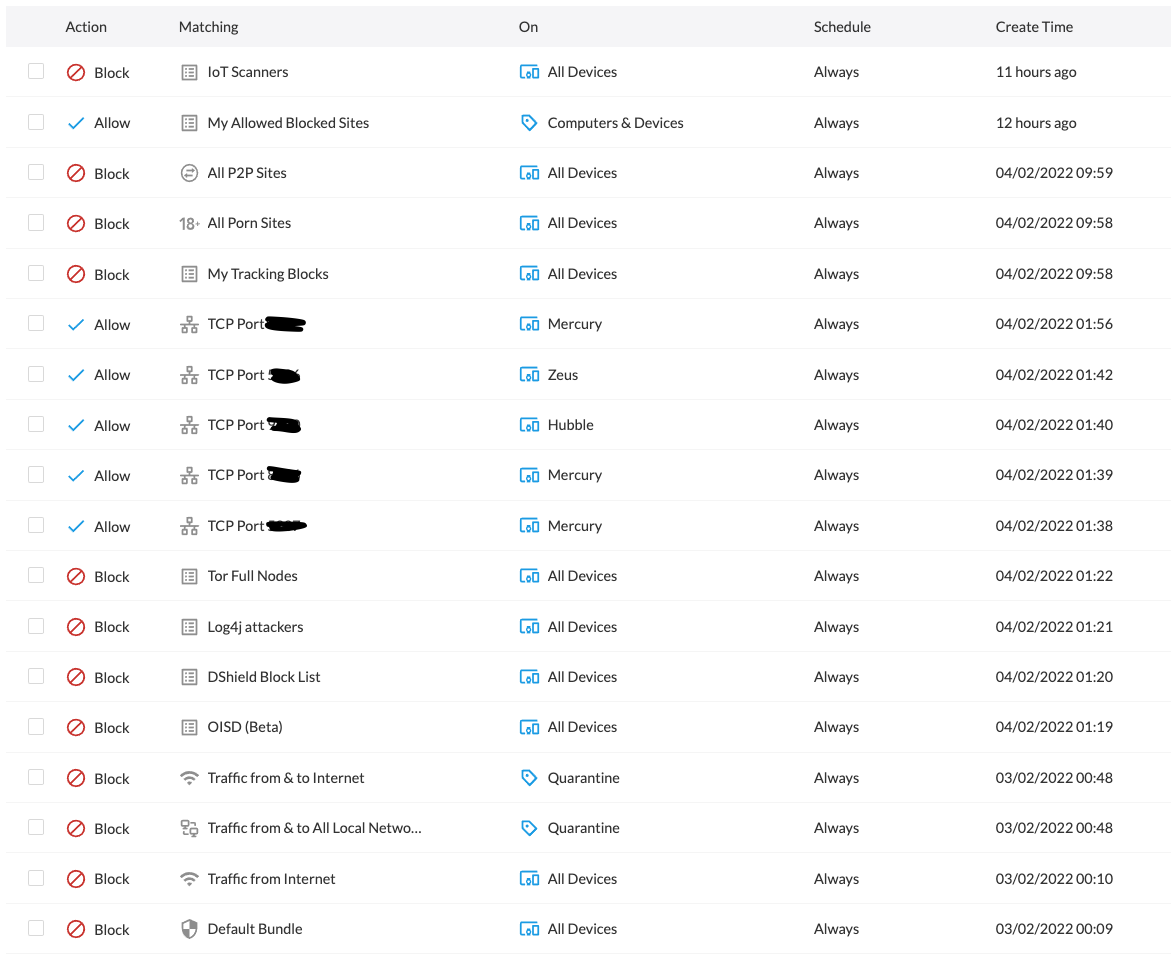Click the network port icon in the Zeus row
Screen dimensions: 1171x971
(x=189, y=375)
